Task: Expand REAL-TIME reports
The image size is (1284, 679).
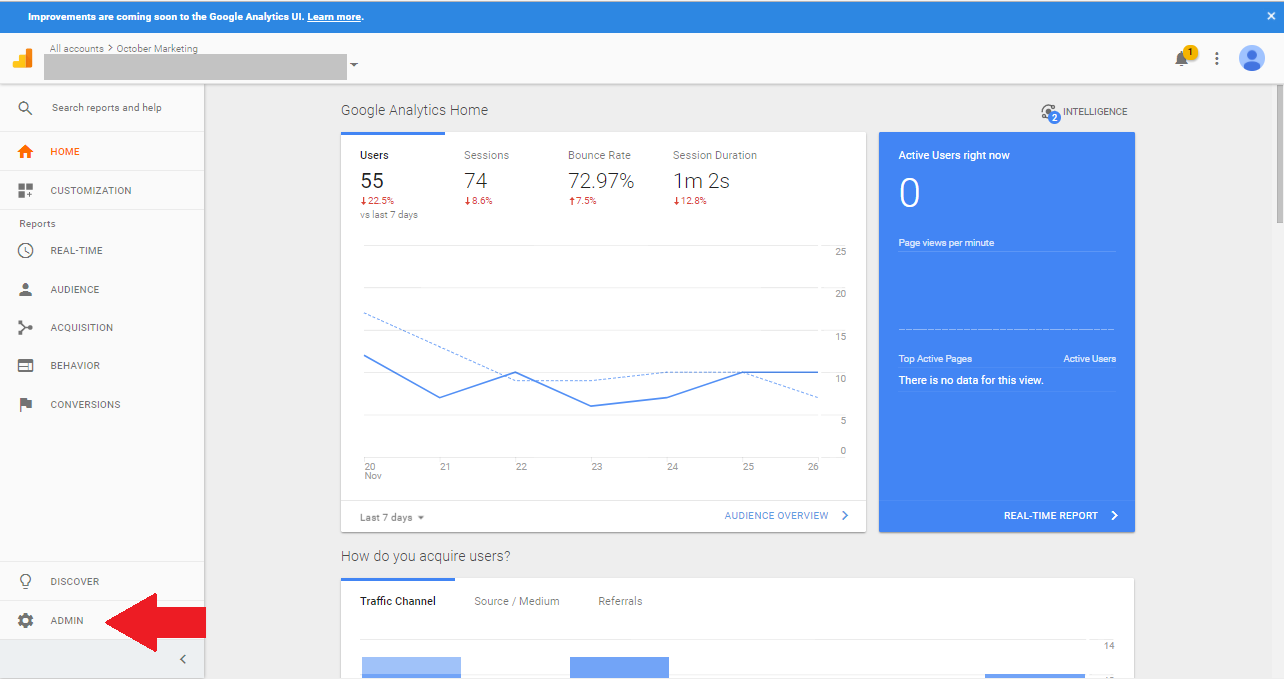Action: pos(77,251)
